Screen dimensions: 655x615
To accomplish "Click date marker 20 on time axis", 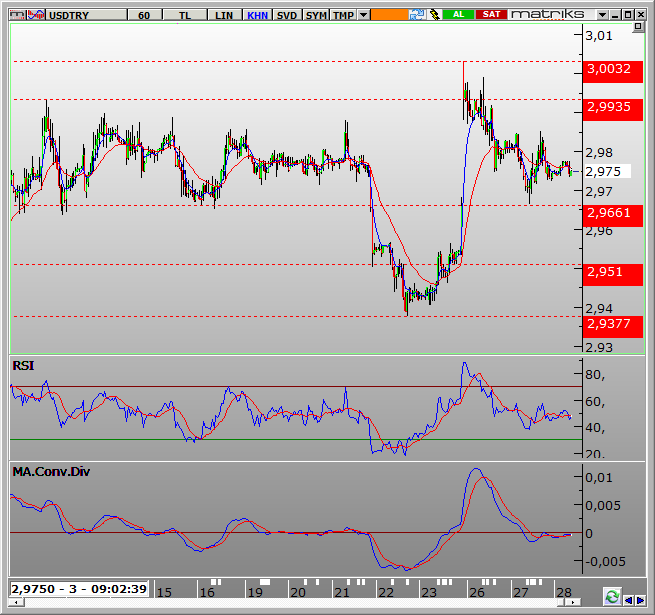I will click(298, 592).
